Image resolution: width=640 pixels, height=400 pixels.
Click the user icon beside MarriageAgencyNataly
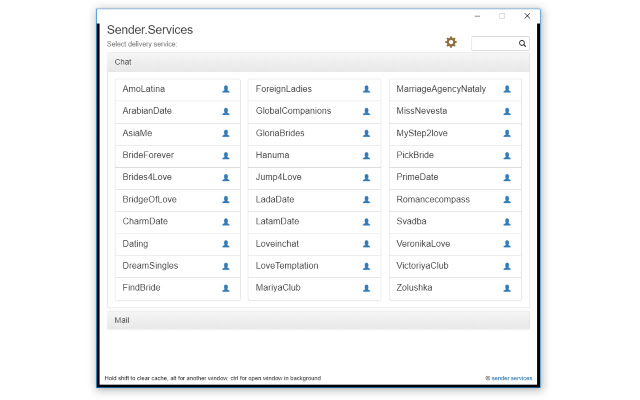click(x=507, y=89)
